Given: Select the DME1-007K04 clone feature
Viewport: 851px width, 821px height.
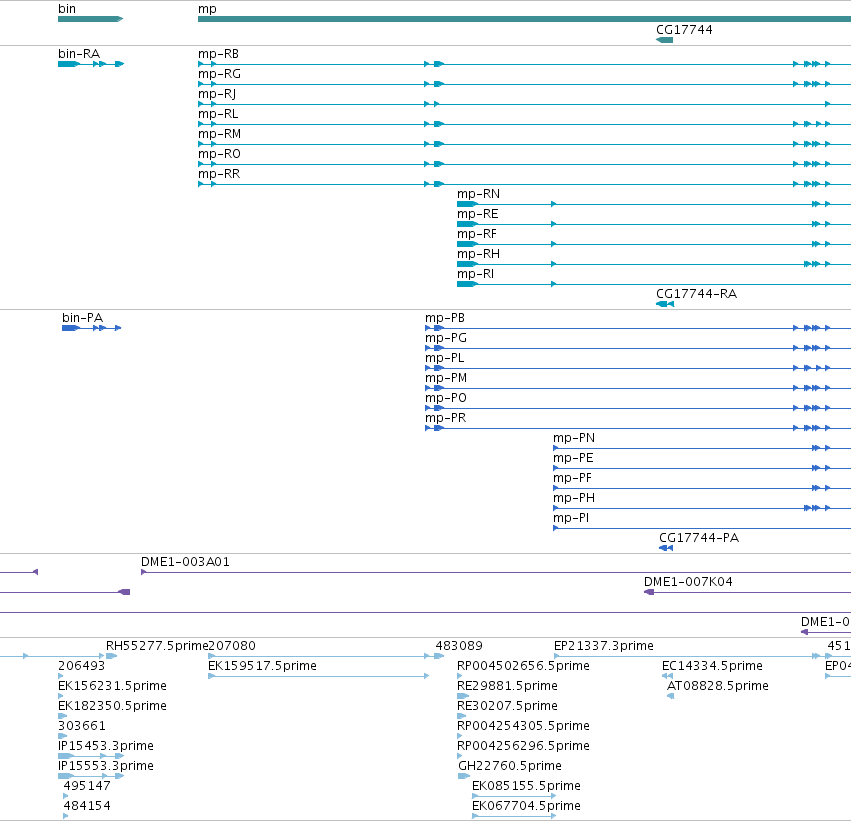Looking at the screenshot, I should [688, 582].
